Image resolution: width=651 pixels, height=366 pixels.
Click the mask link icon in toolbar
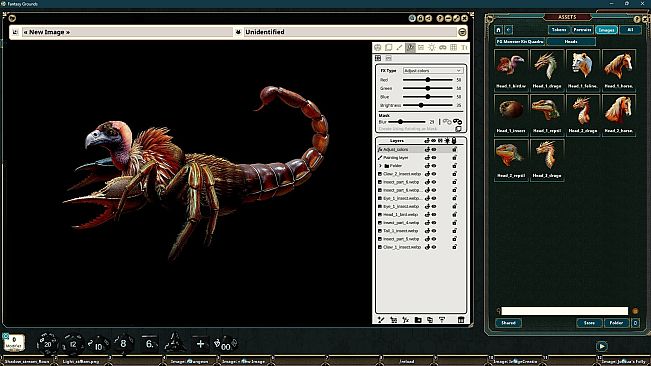[x=443, y=48]
